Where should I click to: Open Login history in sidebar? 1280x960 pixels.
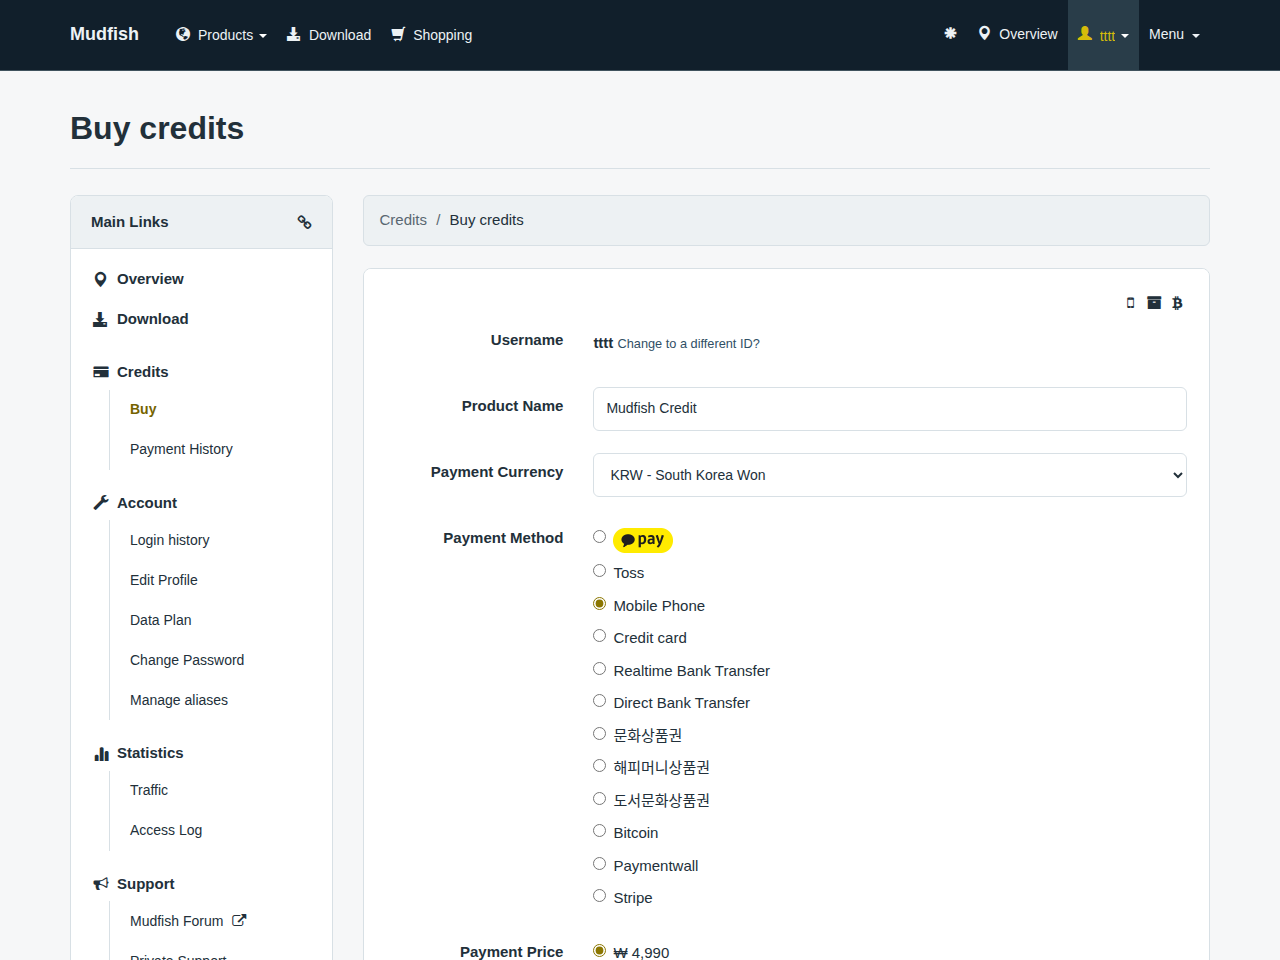pyautogui.click(x=170, y=540)
